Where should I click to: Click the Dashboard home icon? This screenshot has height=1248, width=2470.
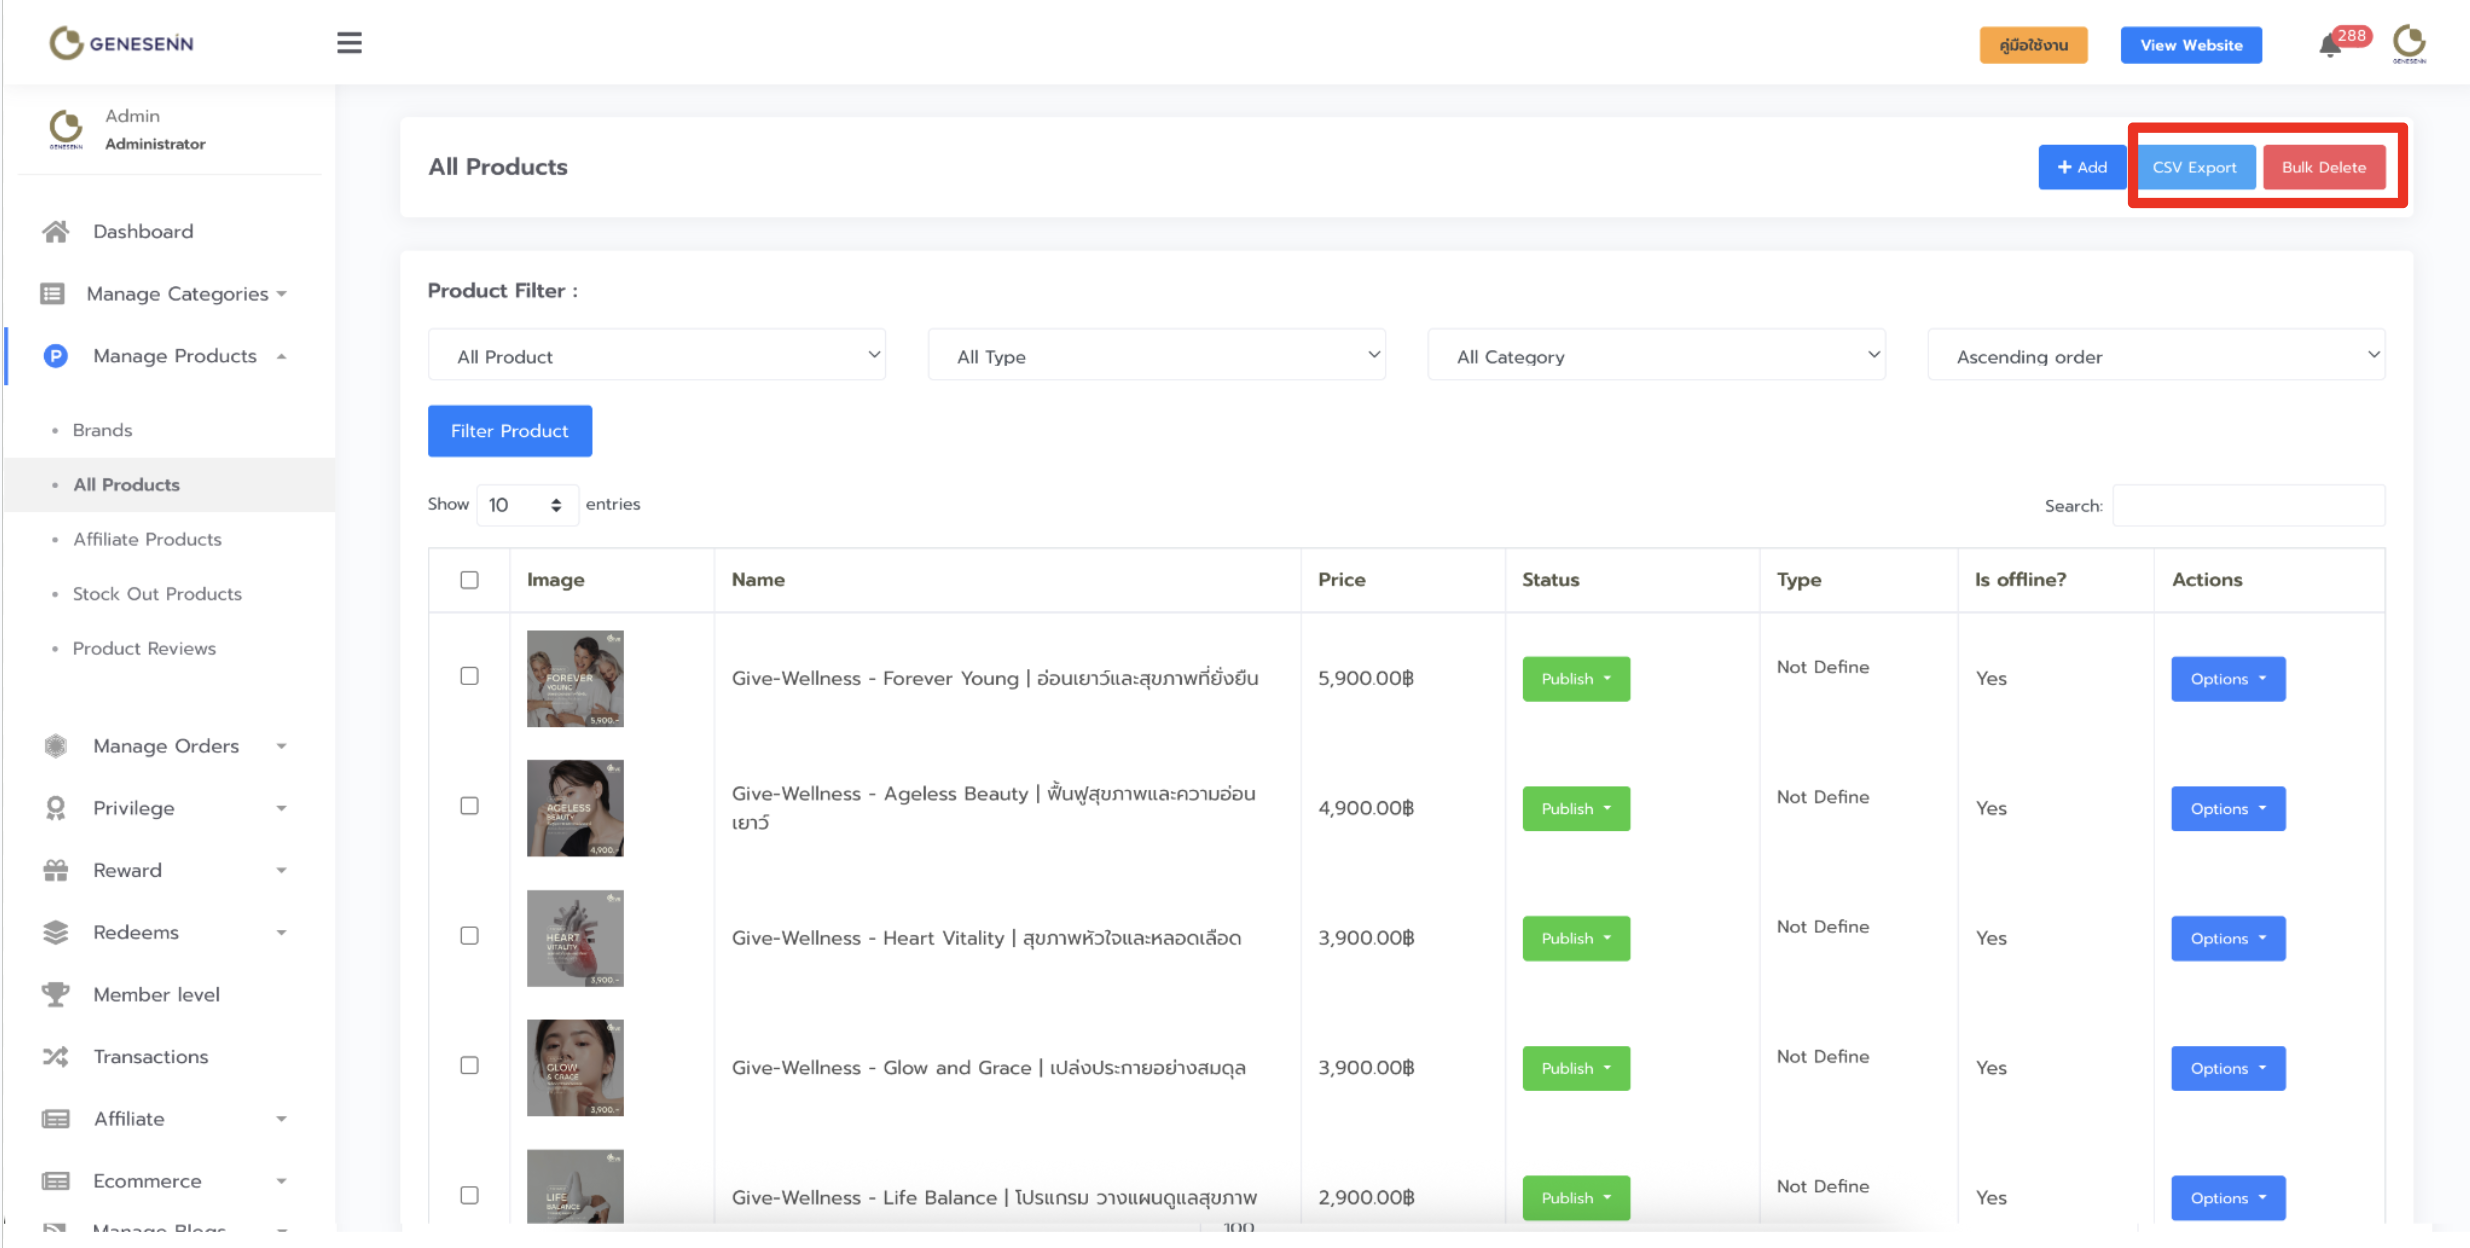pyautogui.click(x=56, y=231)
